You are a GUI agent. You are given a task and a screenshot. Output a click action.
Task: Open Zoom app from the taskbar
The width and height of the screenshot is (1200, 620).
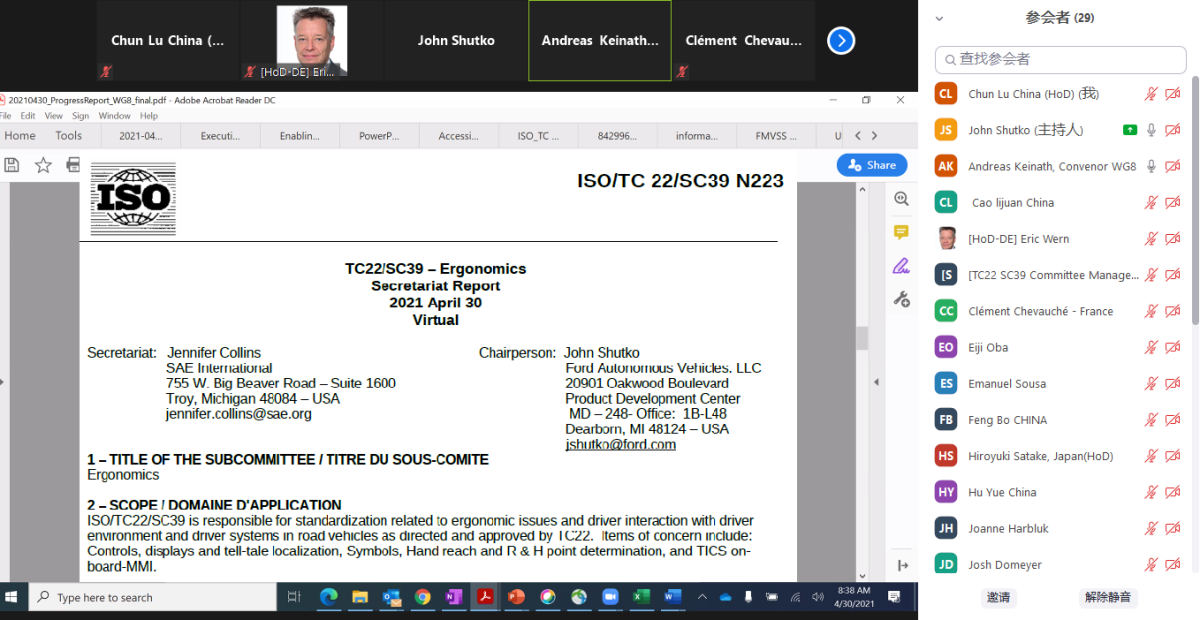(x=609, y=597)
